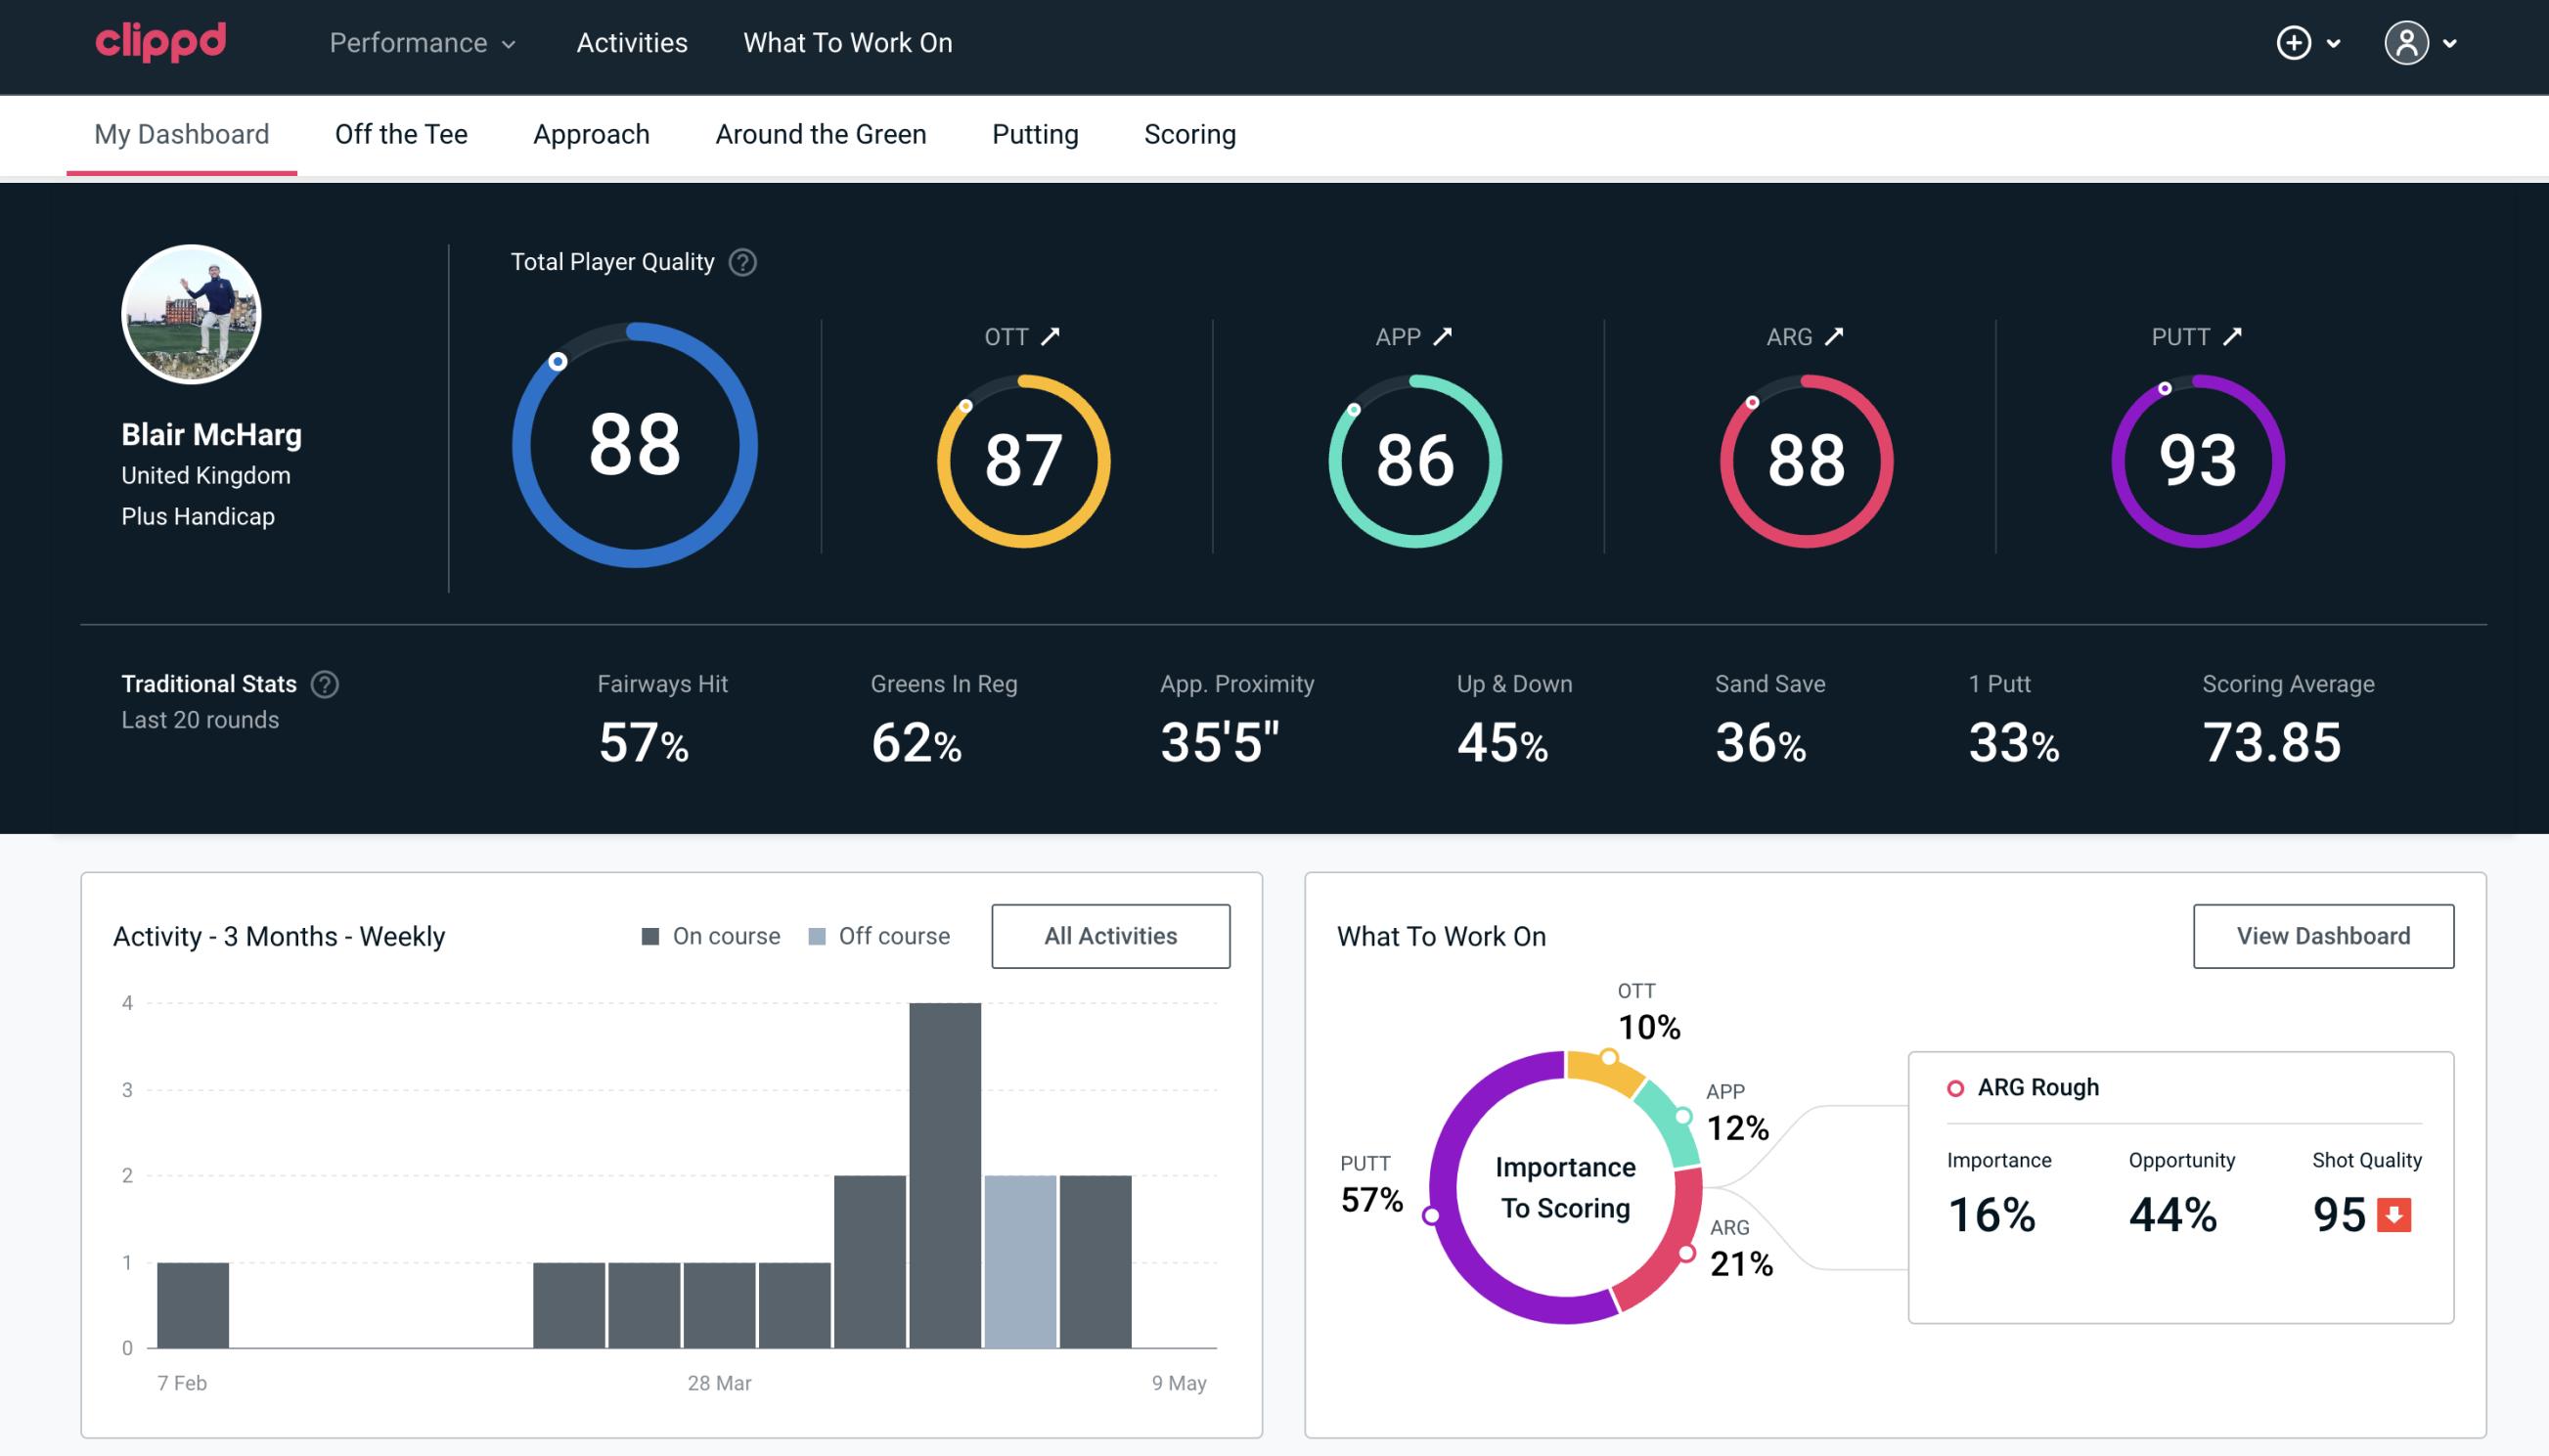Switch to the Putting tab
This screenshot has width=2549, height=1456.
click(1033, 133)
